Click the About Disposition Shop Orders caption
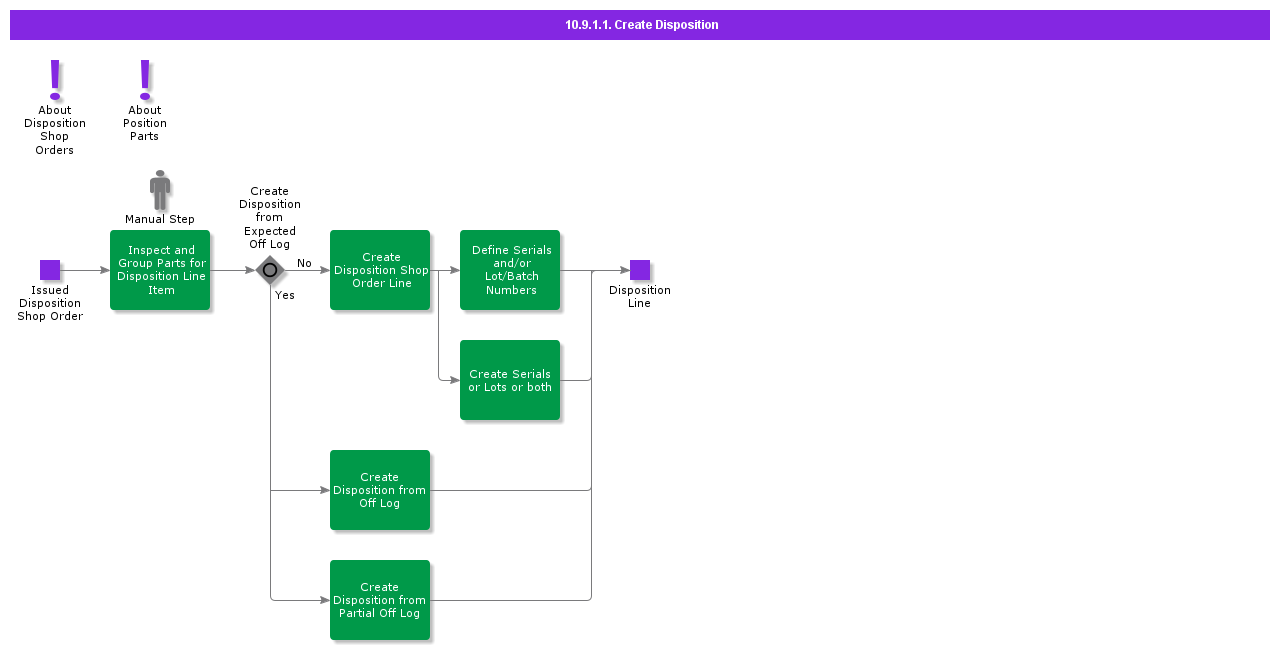This screenshot has height=650, width=1280. [55, 130]
